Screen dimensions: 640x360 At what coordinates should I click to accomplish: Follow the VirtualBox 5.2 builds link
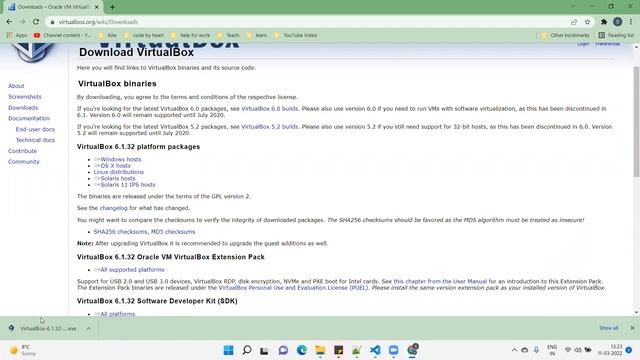coord(270,127)
